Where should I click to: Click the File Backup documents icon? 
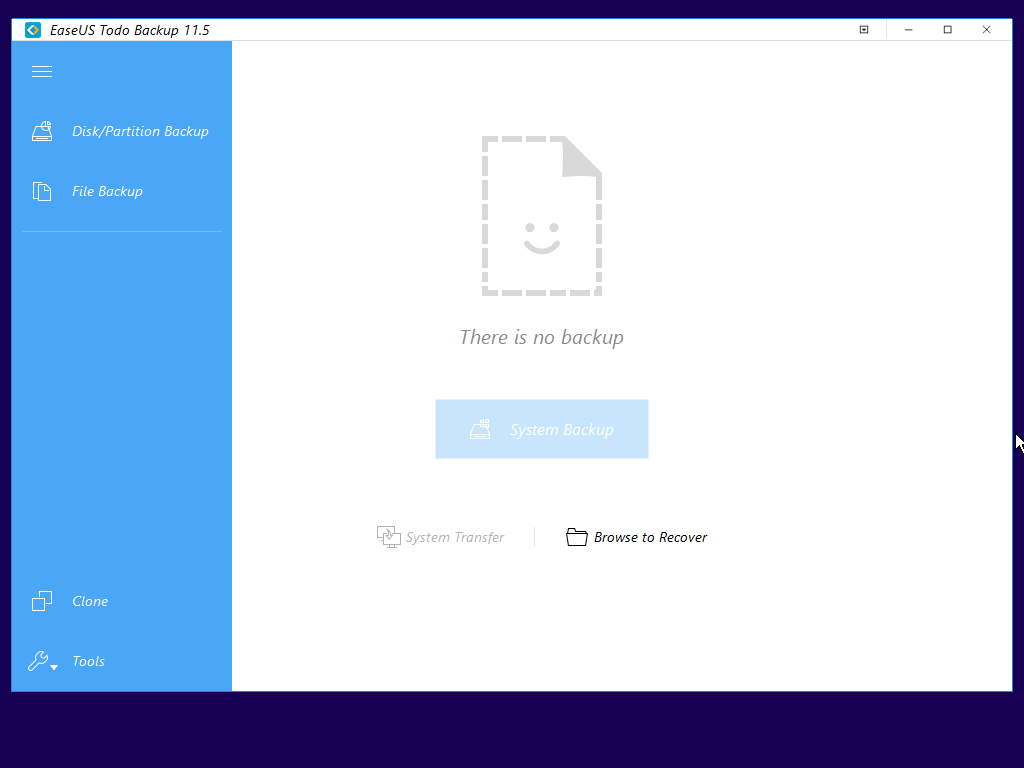point(42,191)
